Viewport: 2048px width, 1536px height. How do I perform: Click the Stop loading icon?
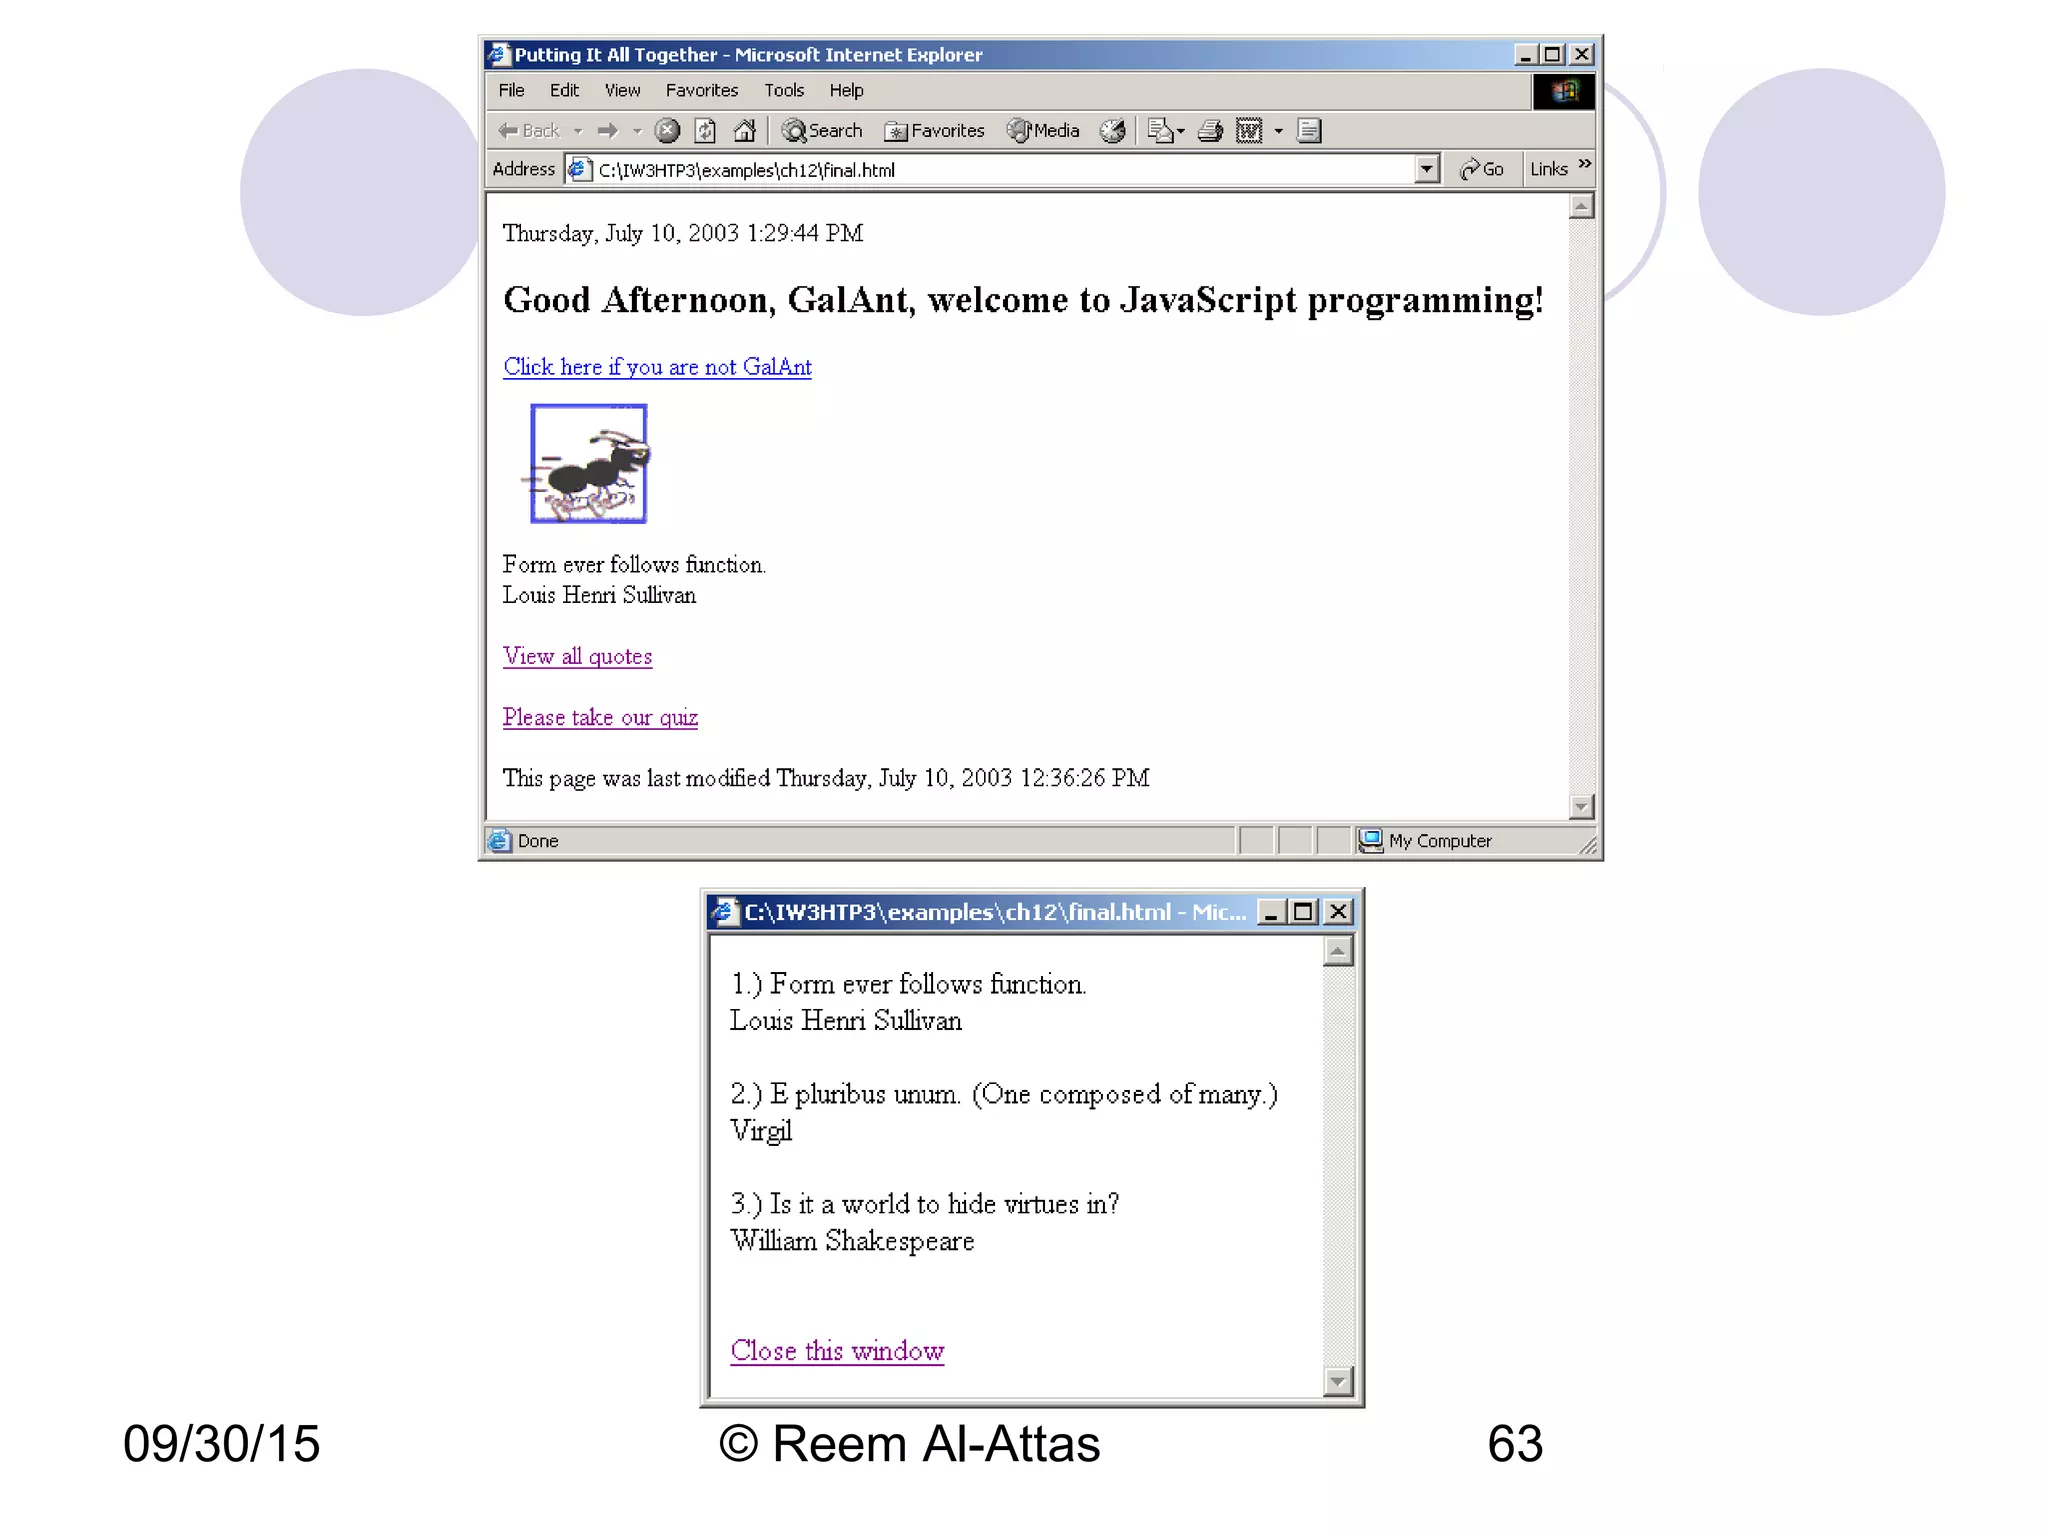tap(667, 131)
